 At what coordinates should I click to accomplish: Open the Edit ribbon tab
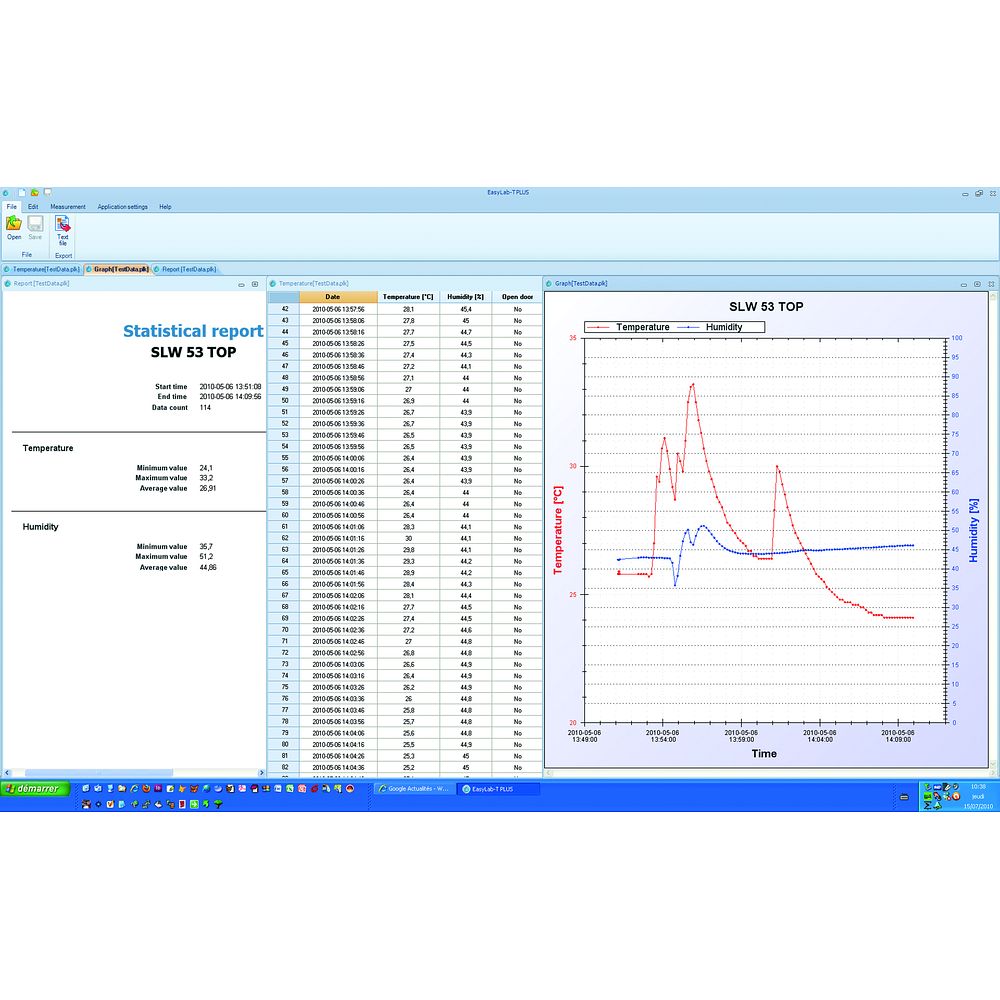click(x=33, y=207)
